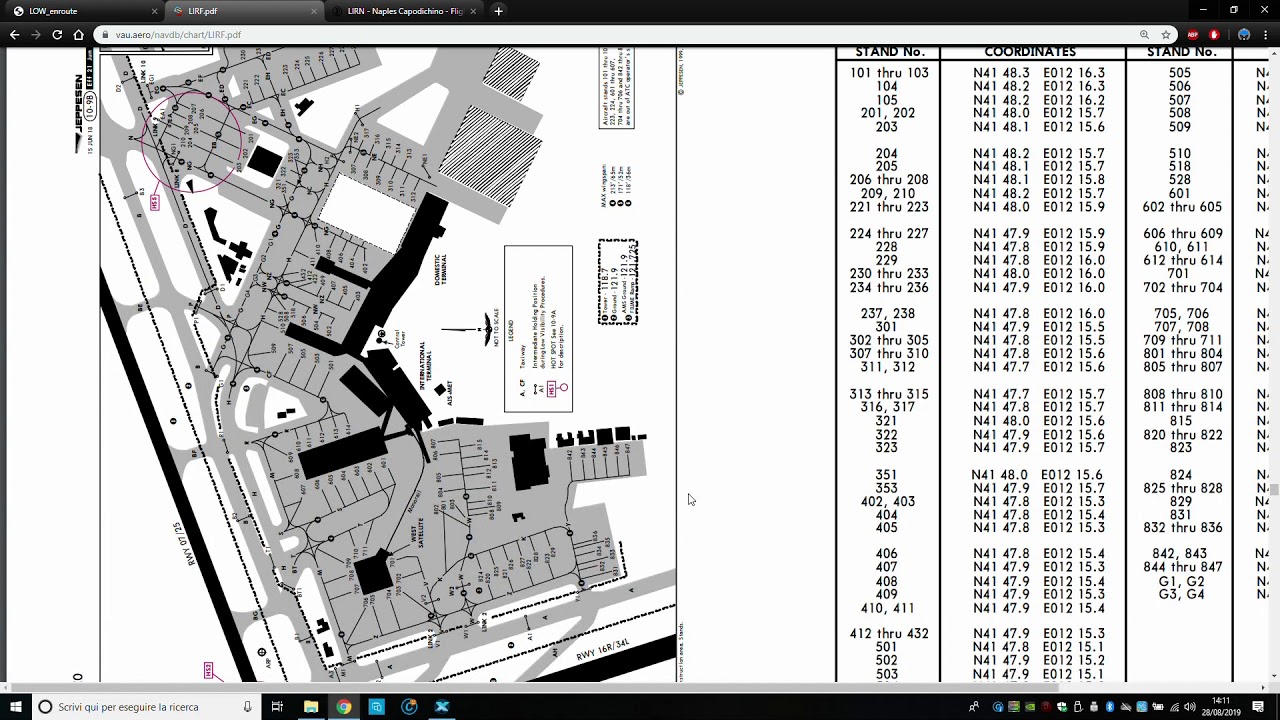Open Task View on the taskbar
This screenshot has height=720, width=1280.
[277, 707]
